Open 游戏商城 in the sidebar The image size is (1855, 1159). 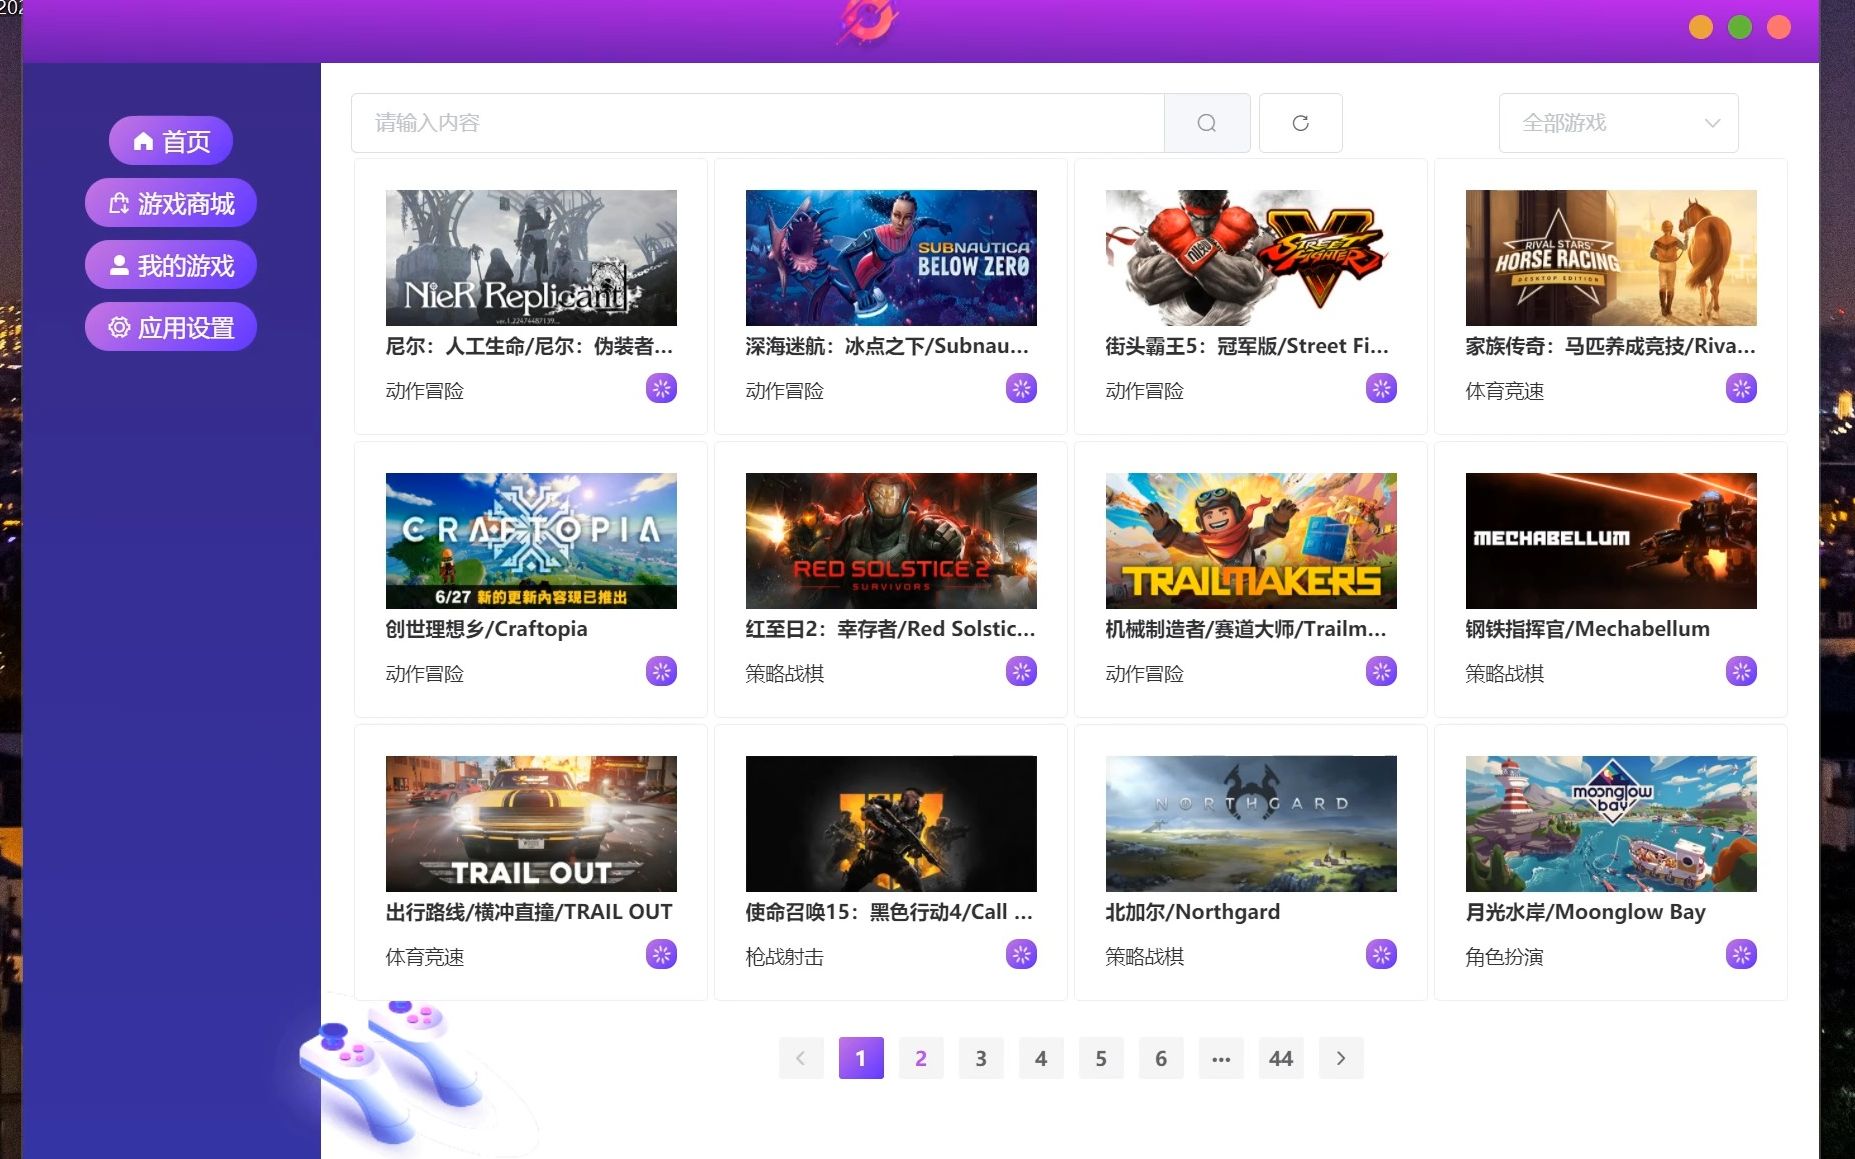(171, 203)
